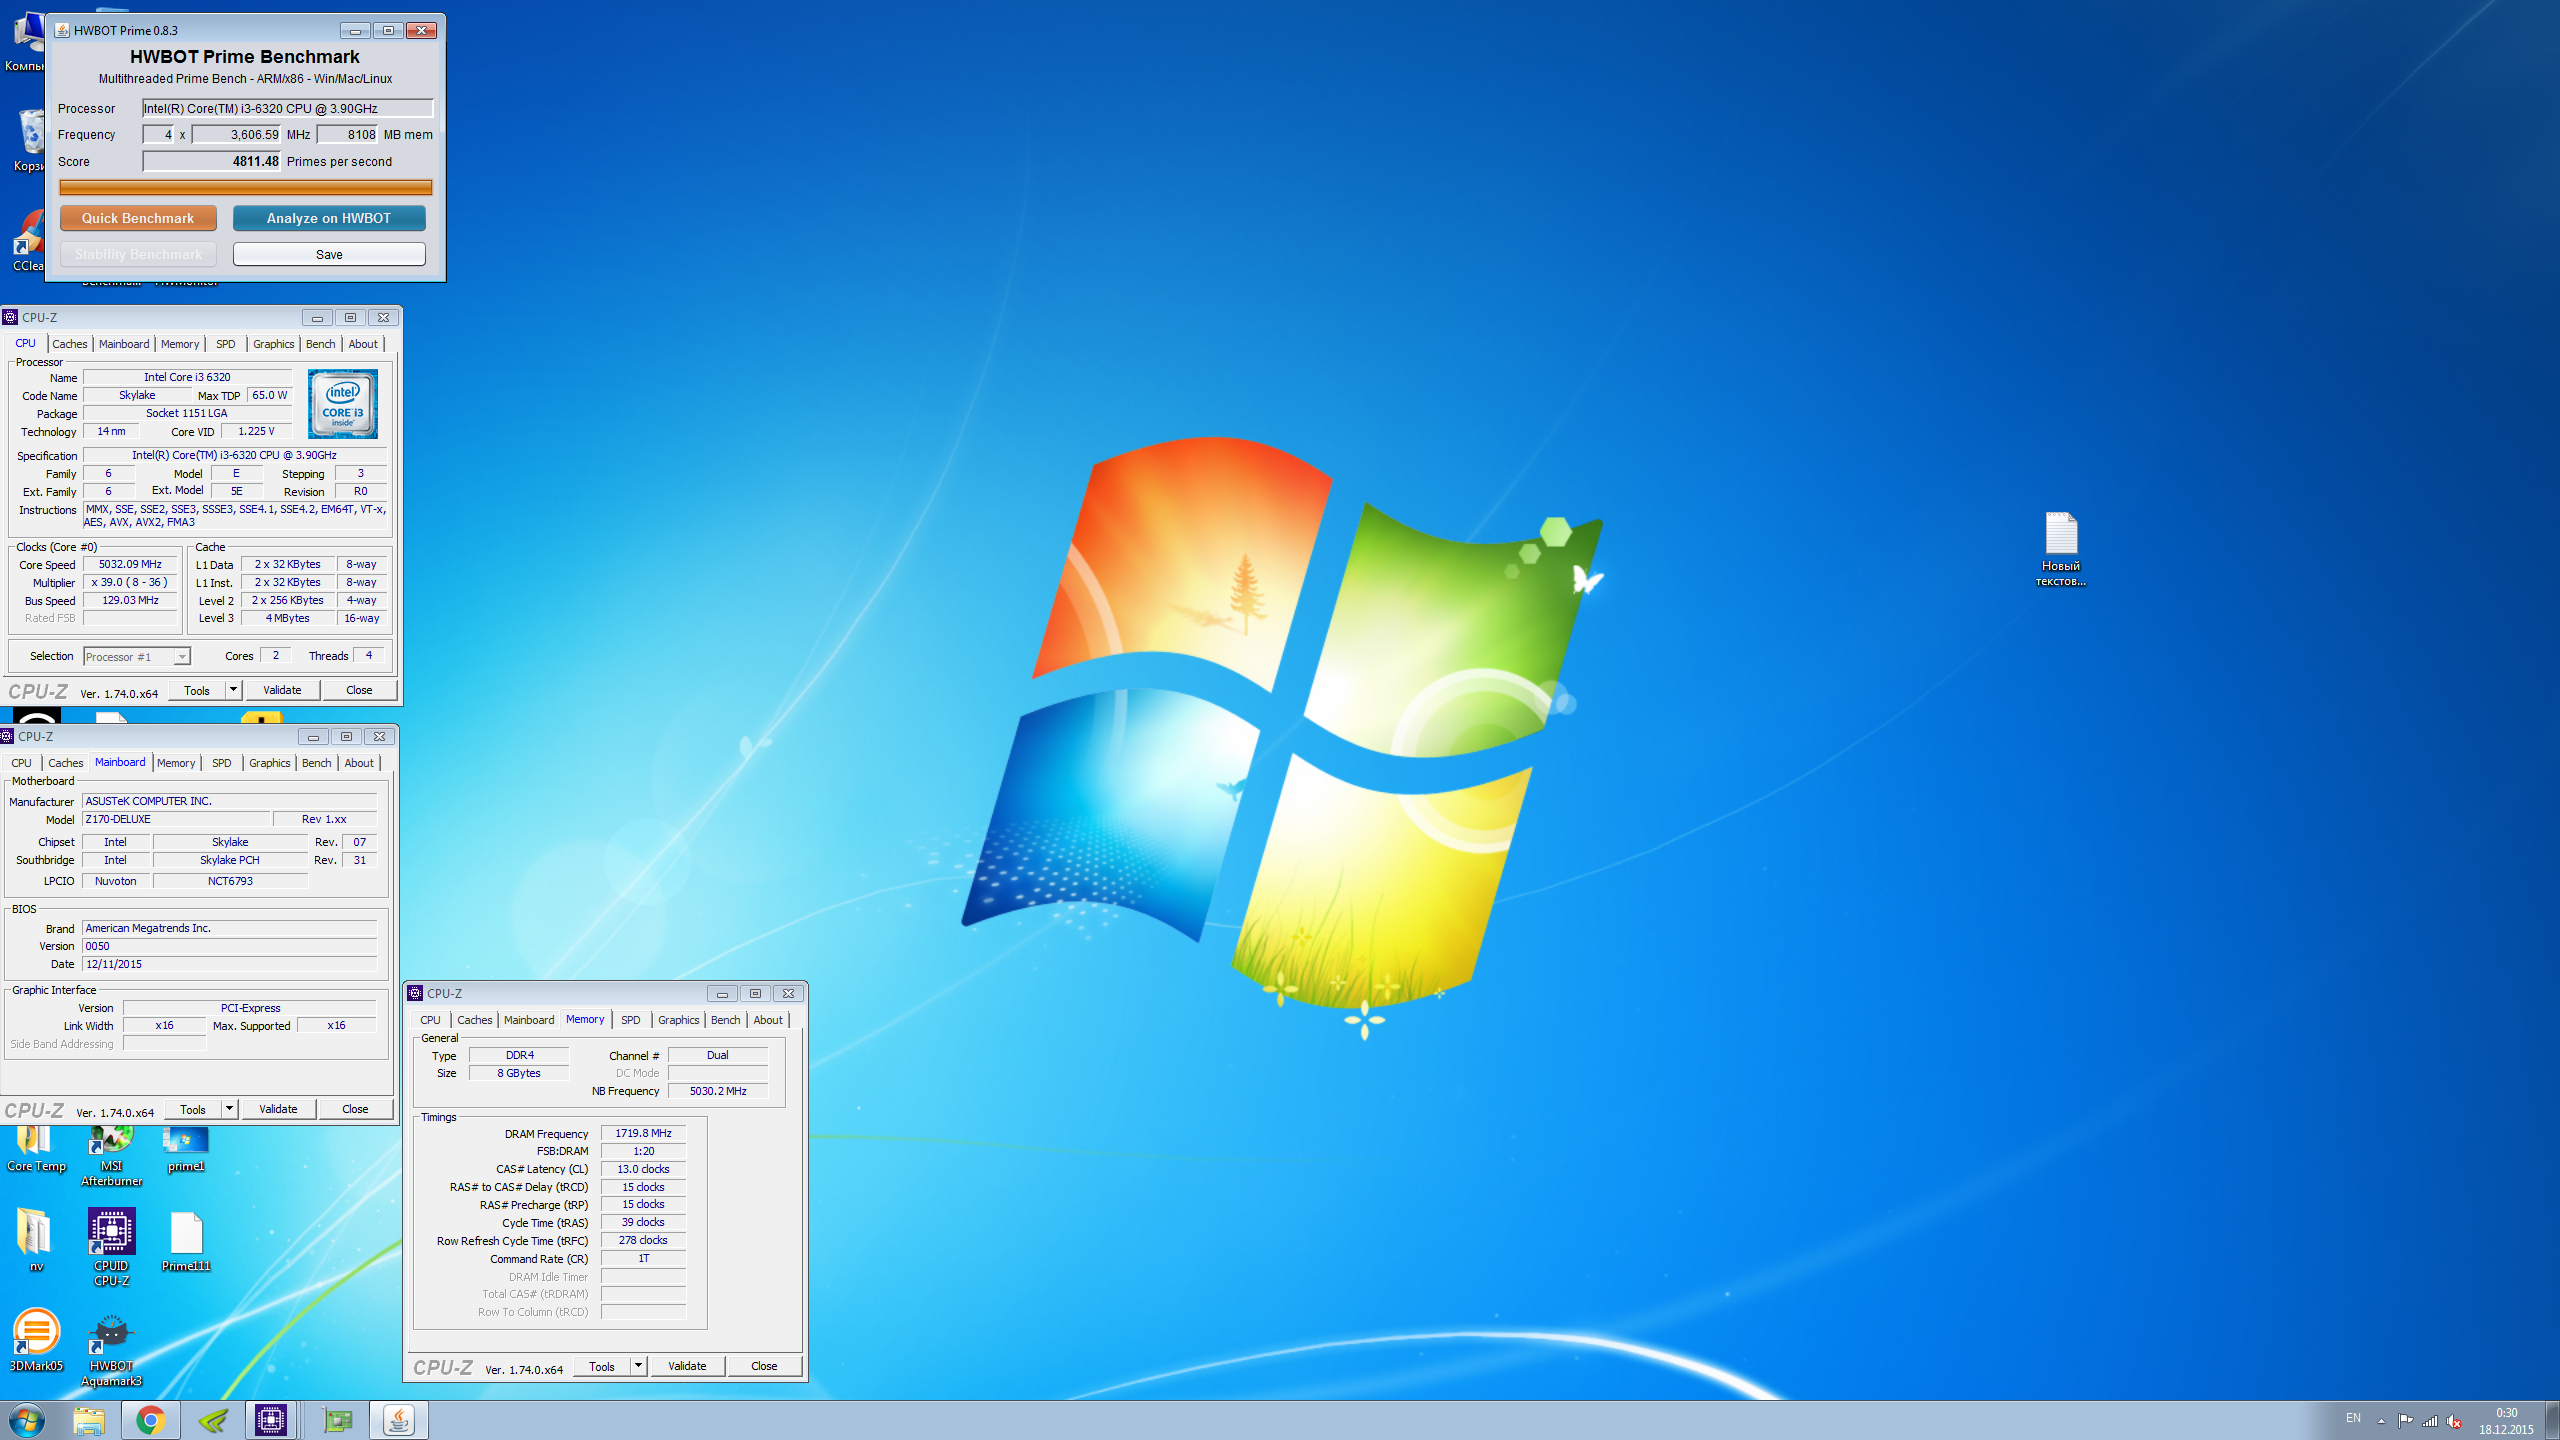Click Tools button in Memory CPU-Z window

tap(602, 1366)
